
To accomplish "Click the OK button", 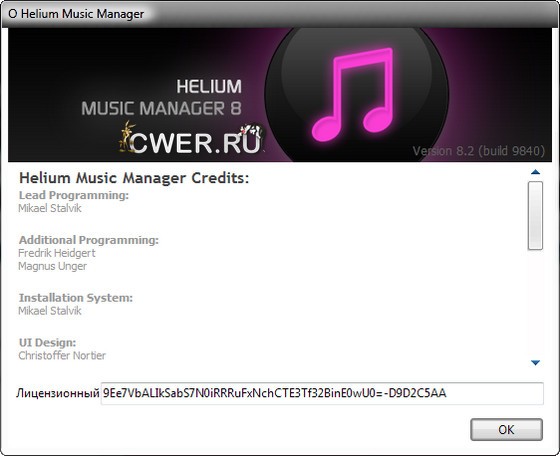I will pyautogui.click(x=506, y=430).
